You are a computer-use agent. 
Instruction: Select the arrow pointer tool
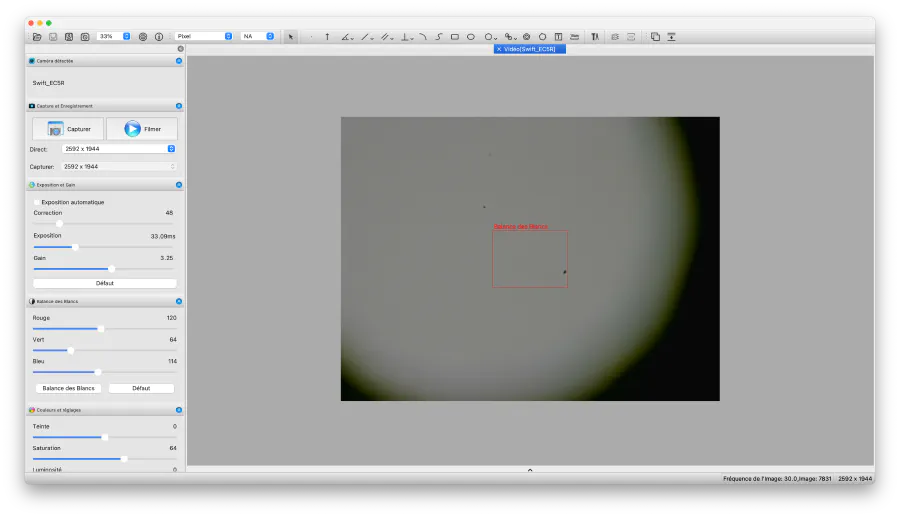pyautogui.click(x=291, y=36)
